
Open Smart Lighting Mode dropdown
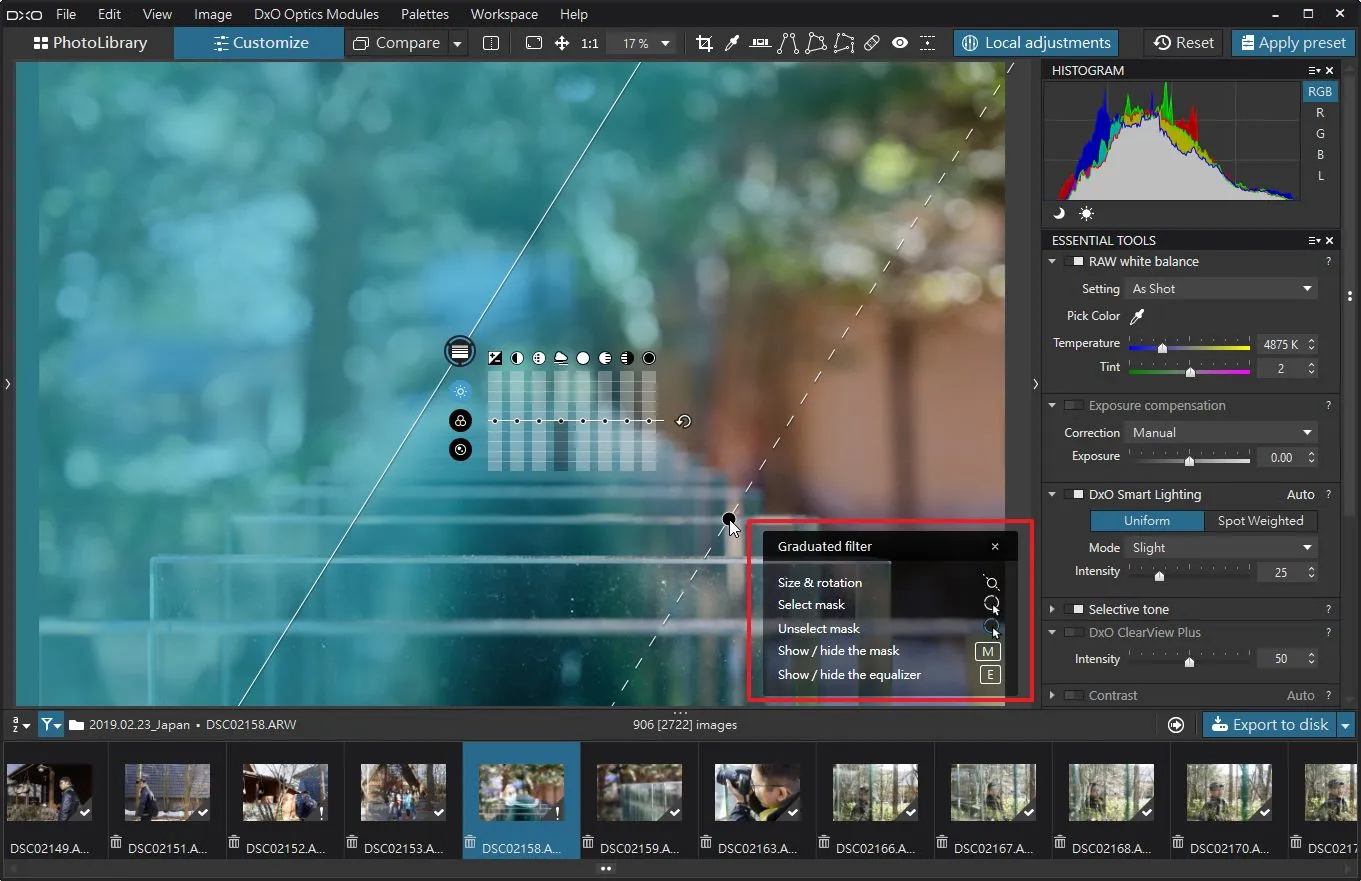click(x=1222, y=548)
